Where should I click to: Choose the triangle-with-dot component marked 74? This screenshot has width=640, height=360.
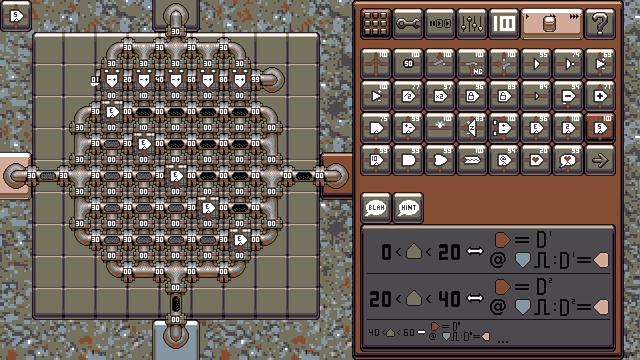(568, 63)
